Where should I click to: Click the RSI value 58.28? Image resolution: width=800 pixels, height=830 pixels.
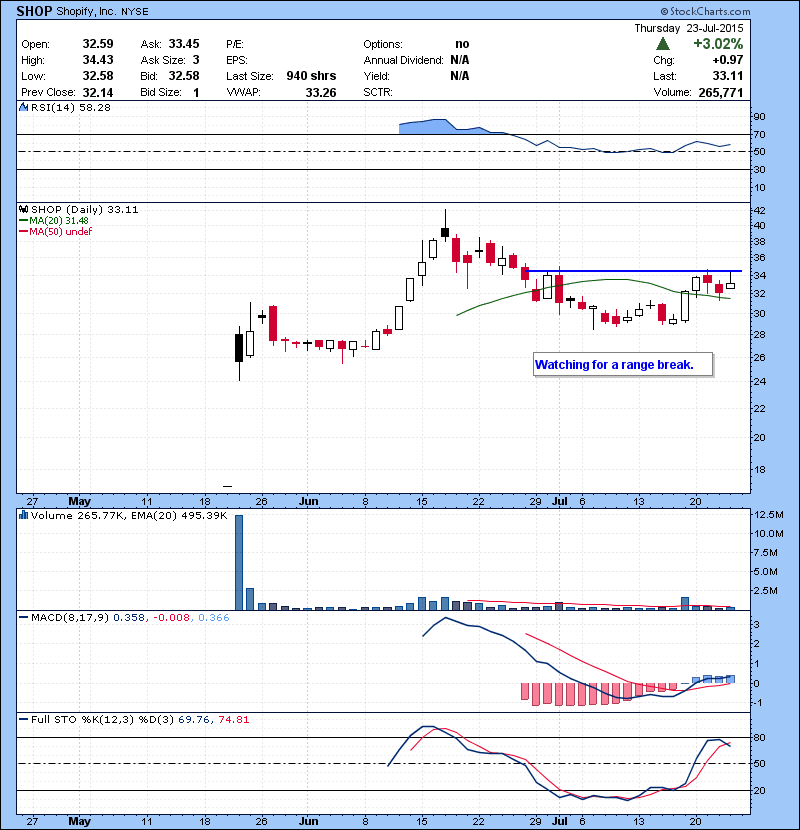[x=95, y=107]
